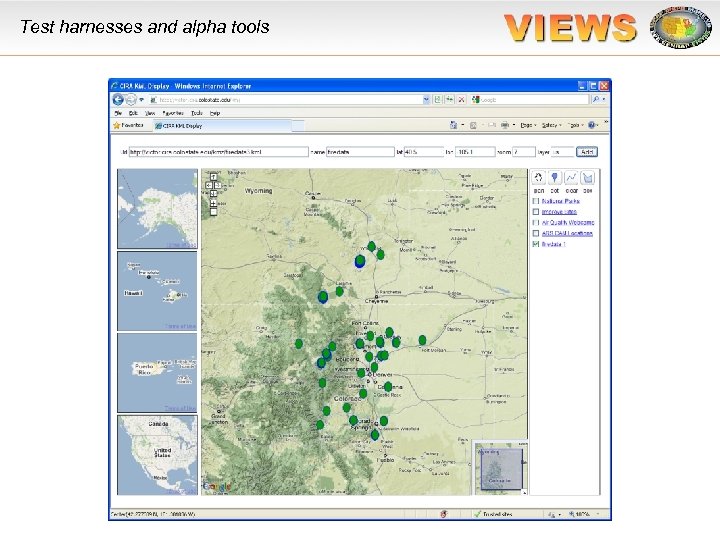Click the Home icon in command bar
This screenshot has width=720, height=540.
(x=454, y=125)
